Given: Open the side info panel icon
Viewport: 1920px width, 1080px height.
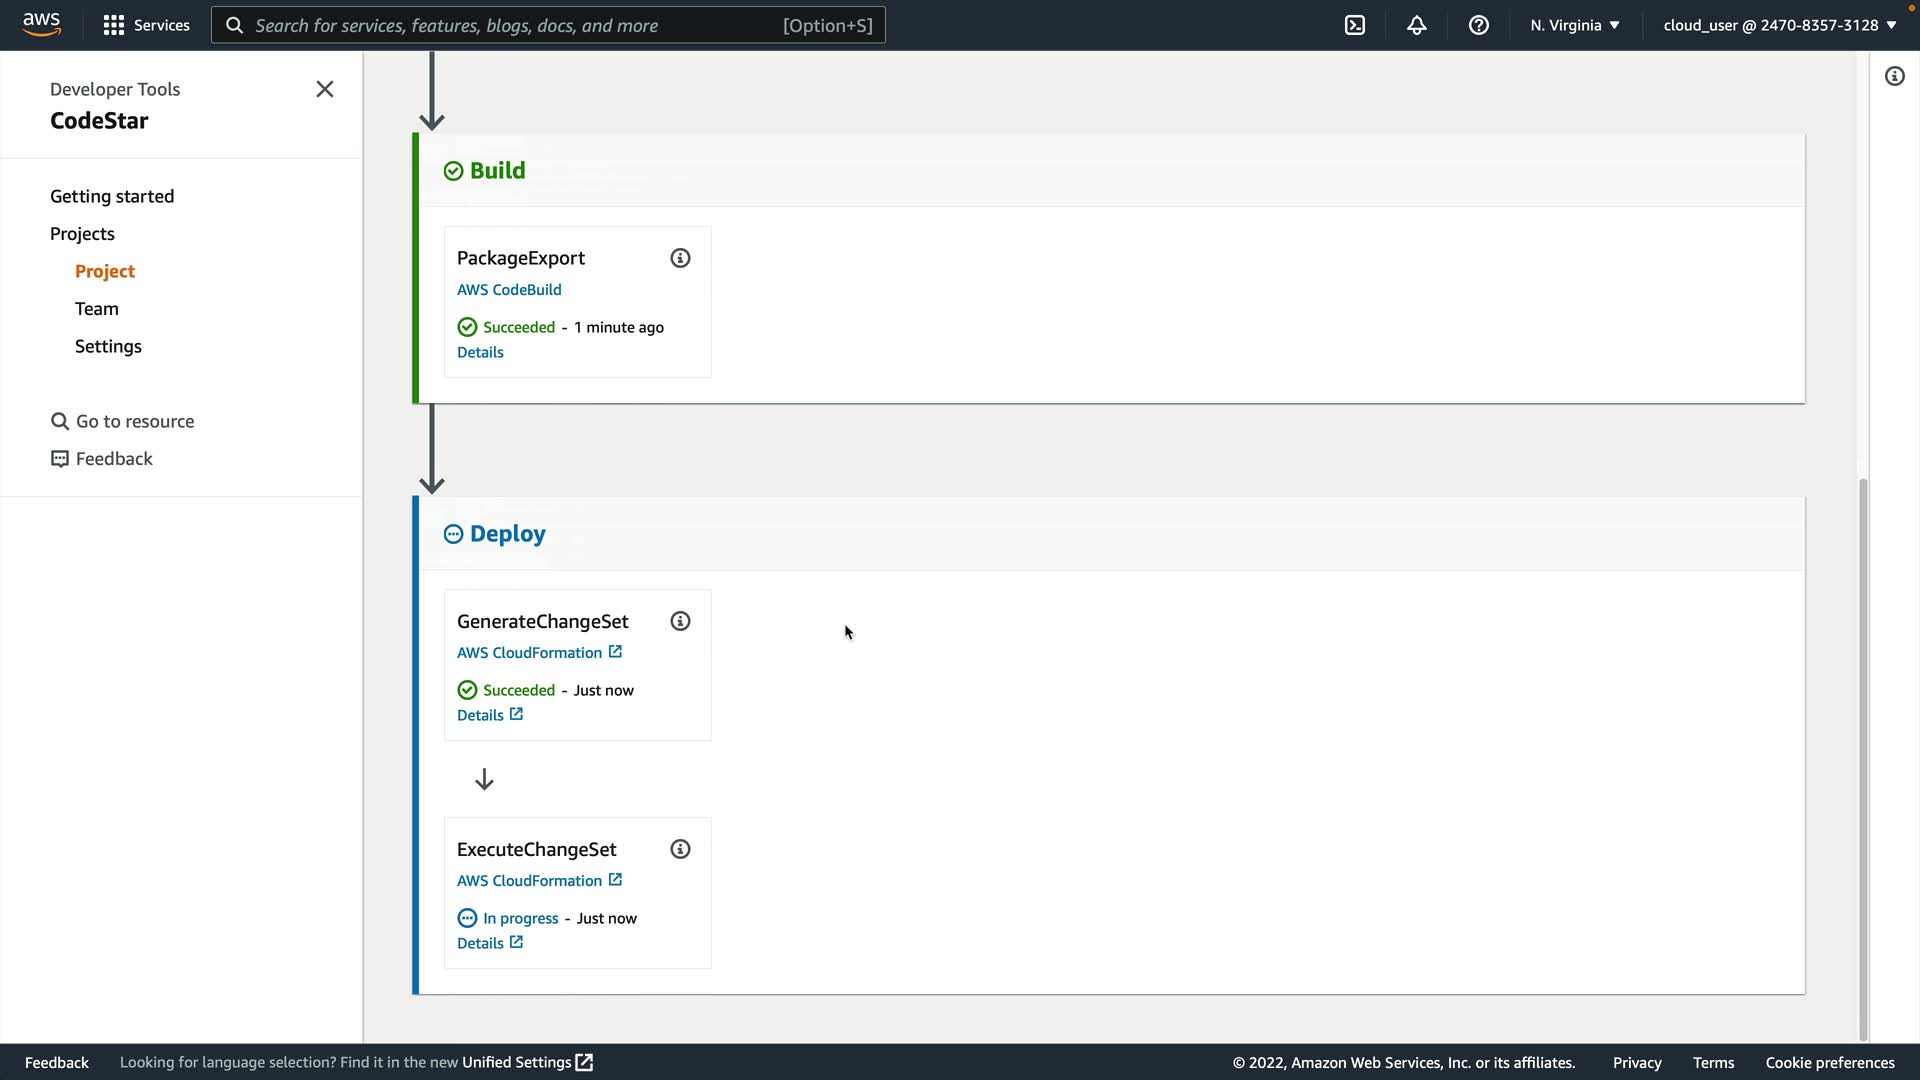Looking at the screenshot, I should coord(1895,77).
